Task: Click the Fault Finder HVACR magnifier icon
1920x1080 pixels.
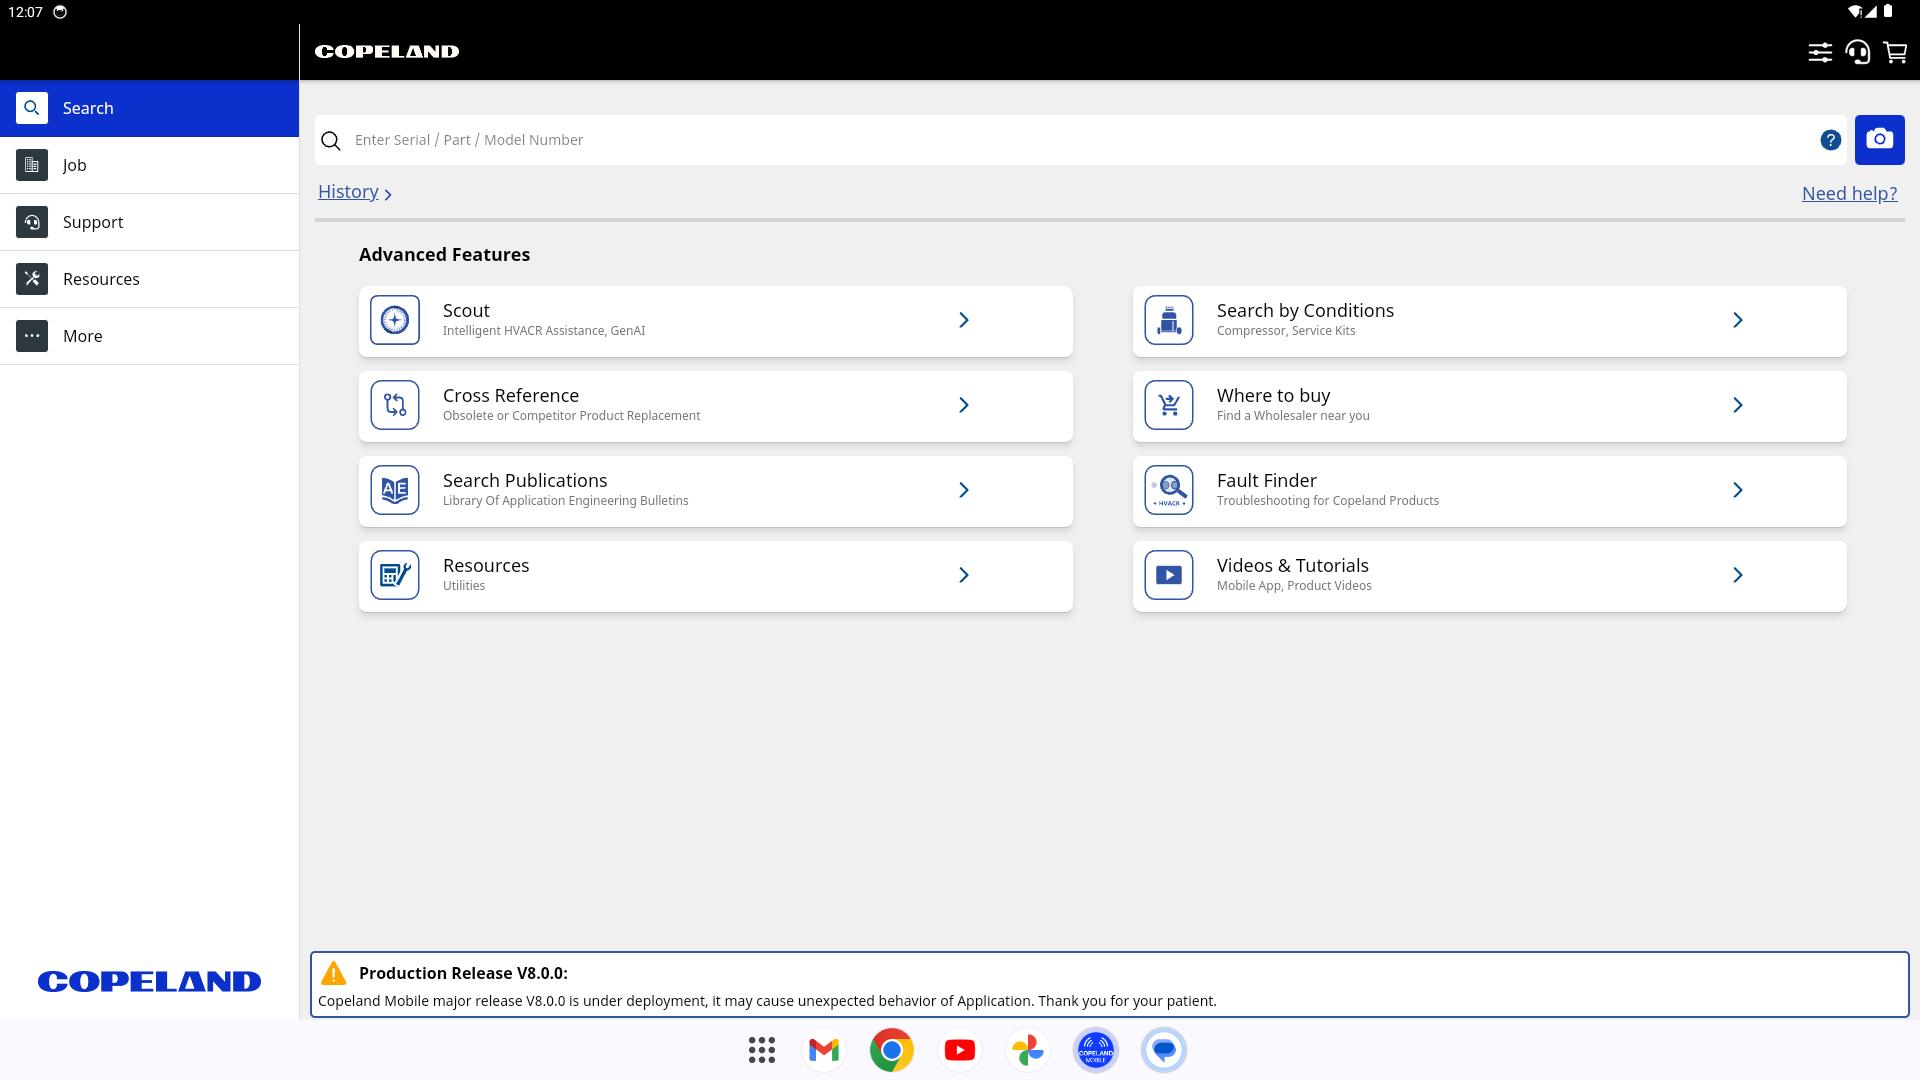Action: 1169,490
